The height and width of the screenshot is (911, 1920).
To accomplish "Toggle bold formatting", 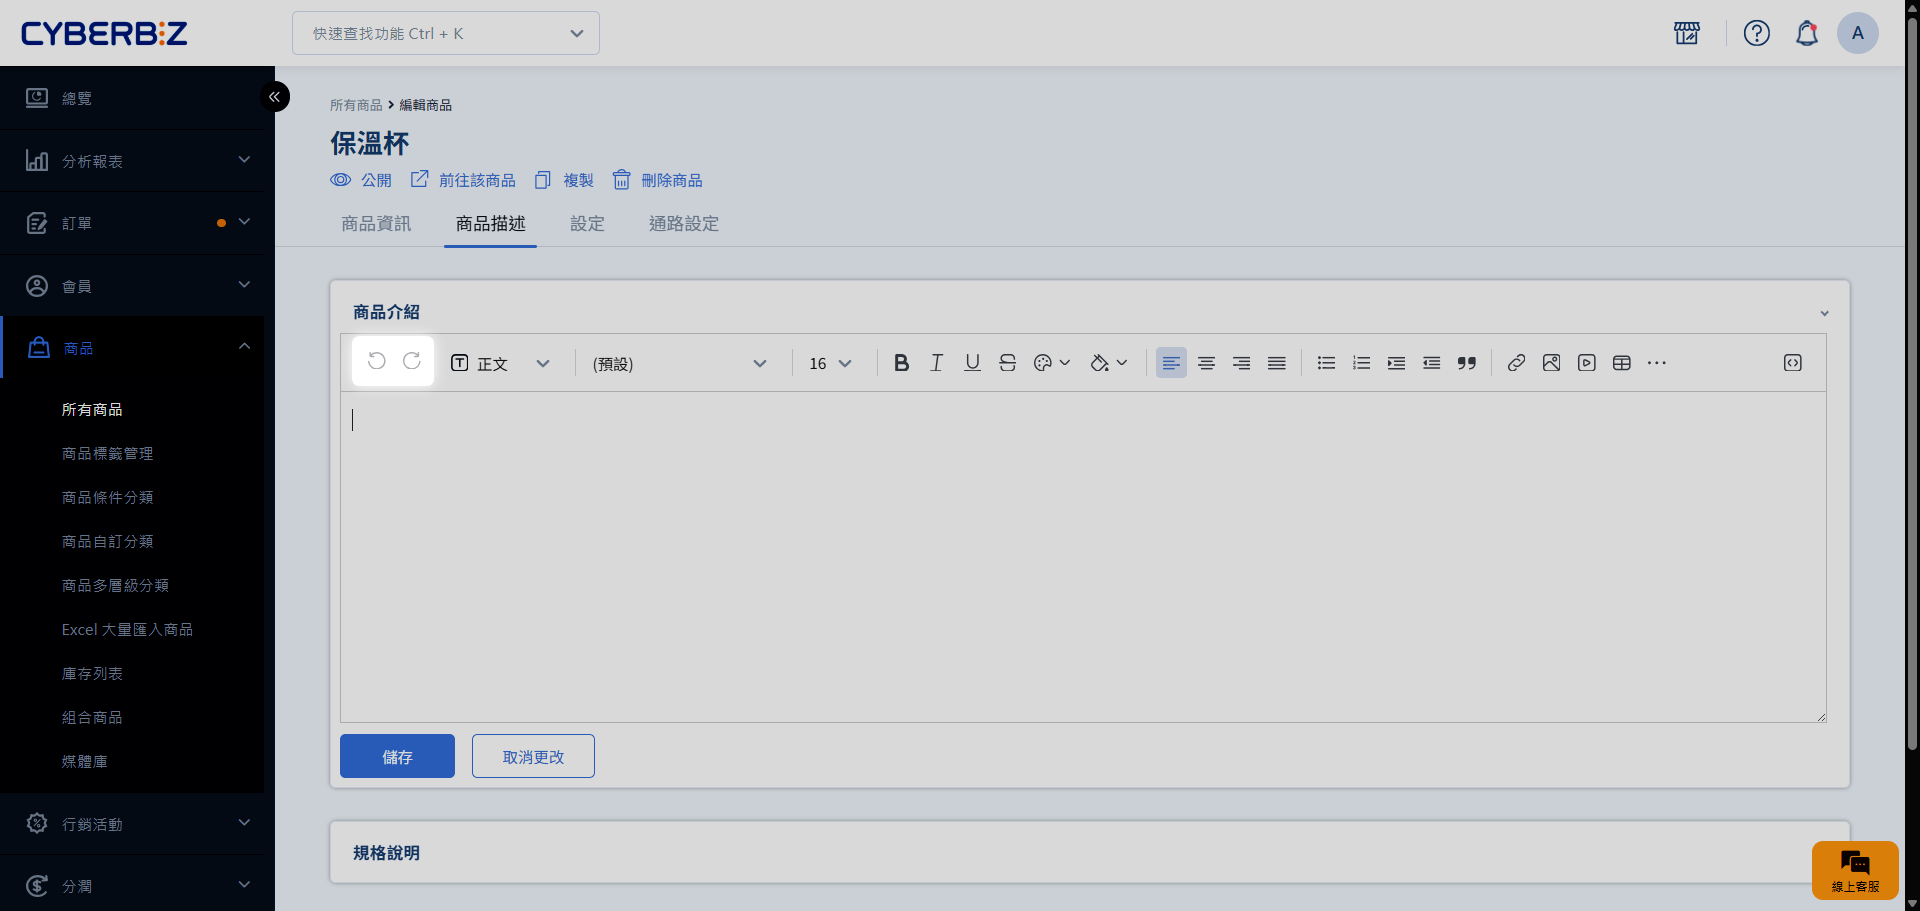I will click(901, 363).
